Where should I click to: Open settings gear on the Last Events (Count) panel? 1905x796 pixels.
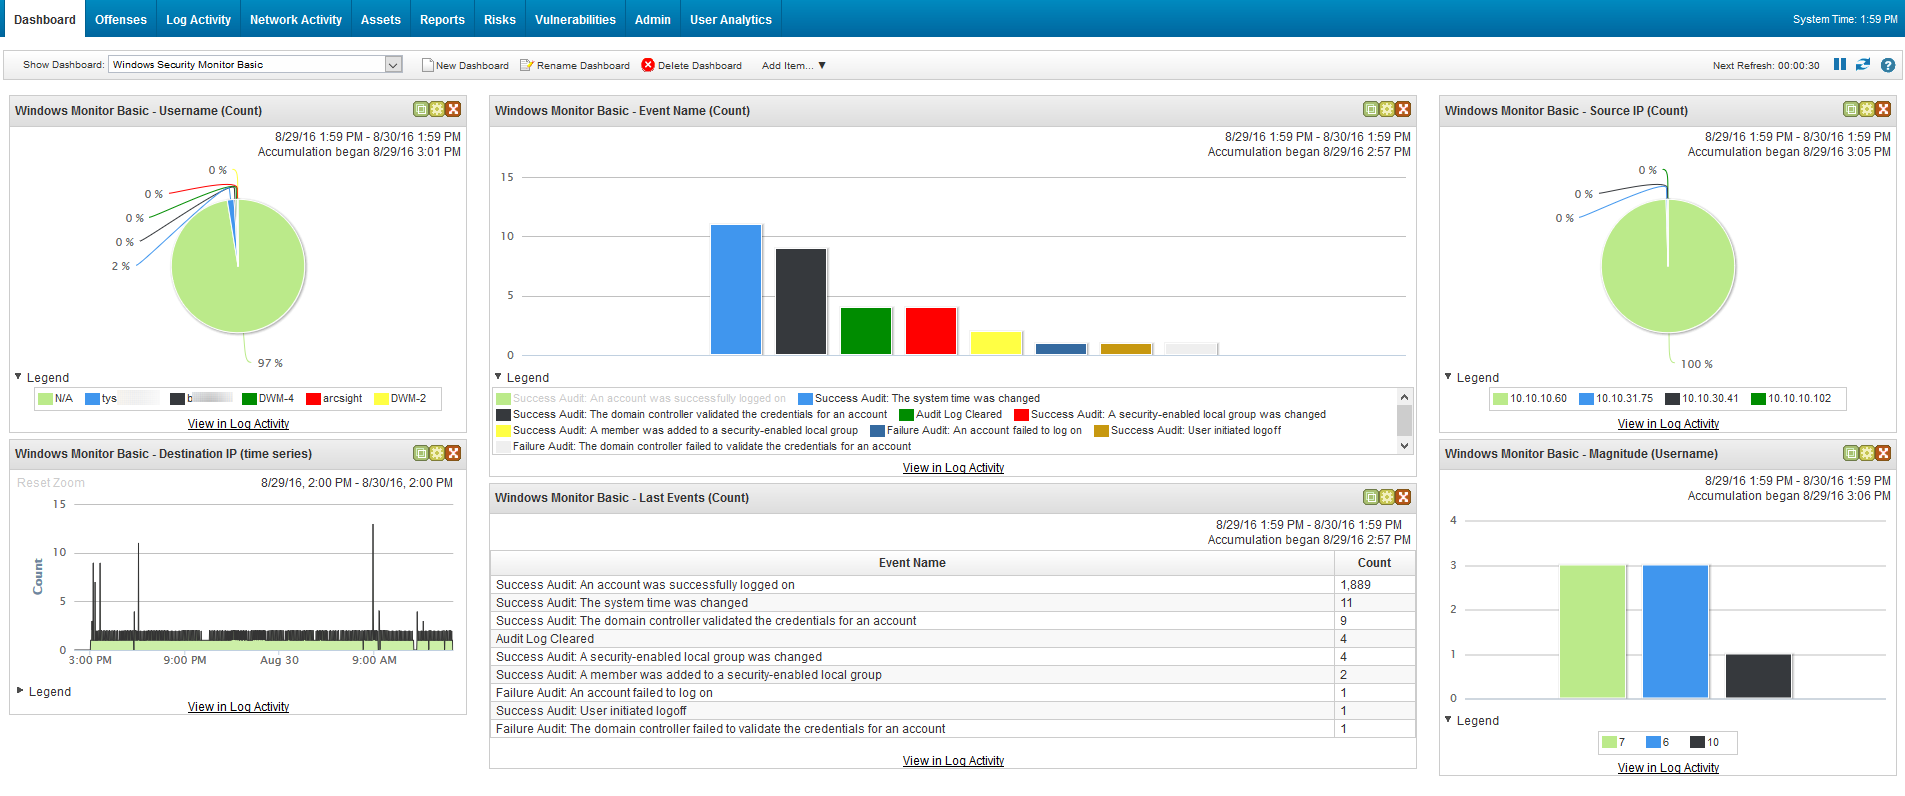point(1387,497)
